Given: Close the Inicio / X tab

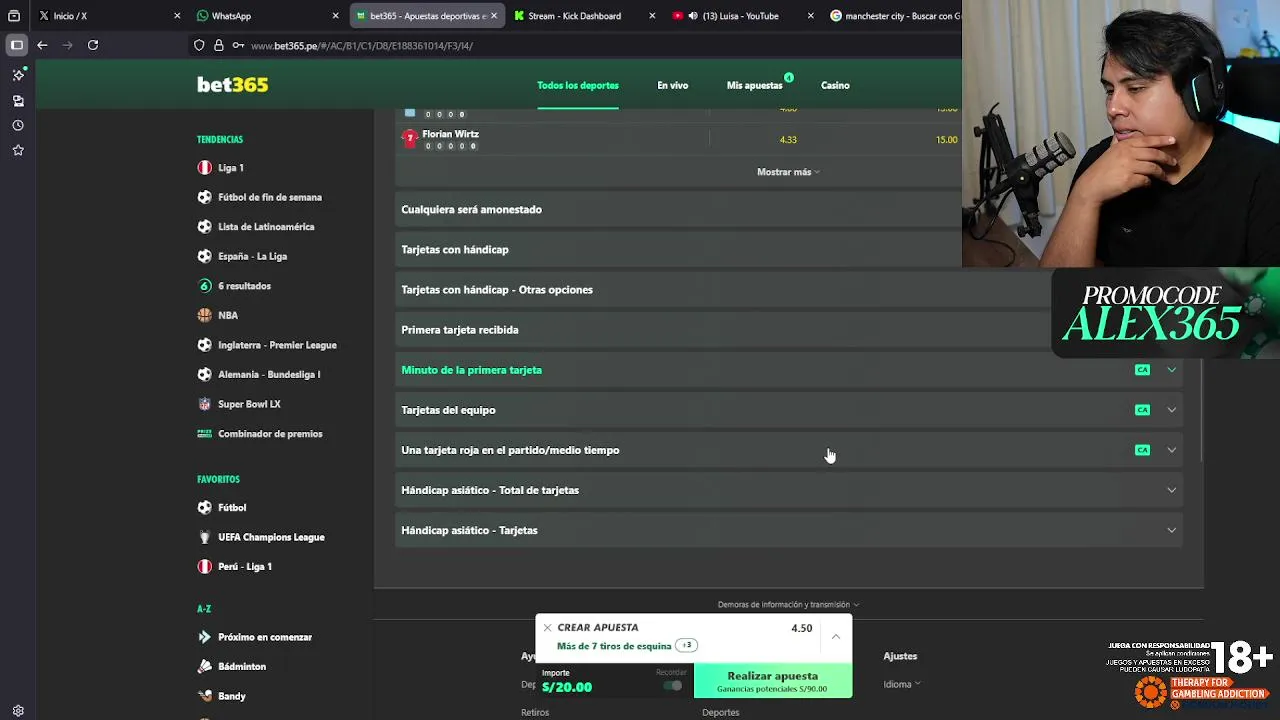Looking at the screenshot, I should (x=177, y=16).
